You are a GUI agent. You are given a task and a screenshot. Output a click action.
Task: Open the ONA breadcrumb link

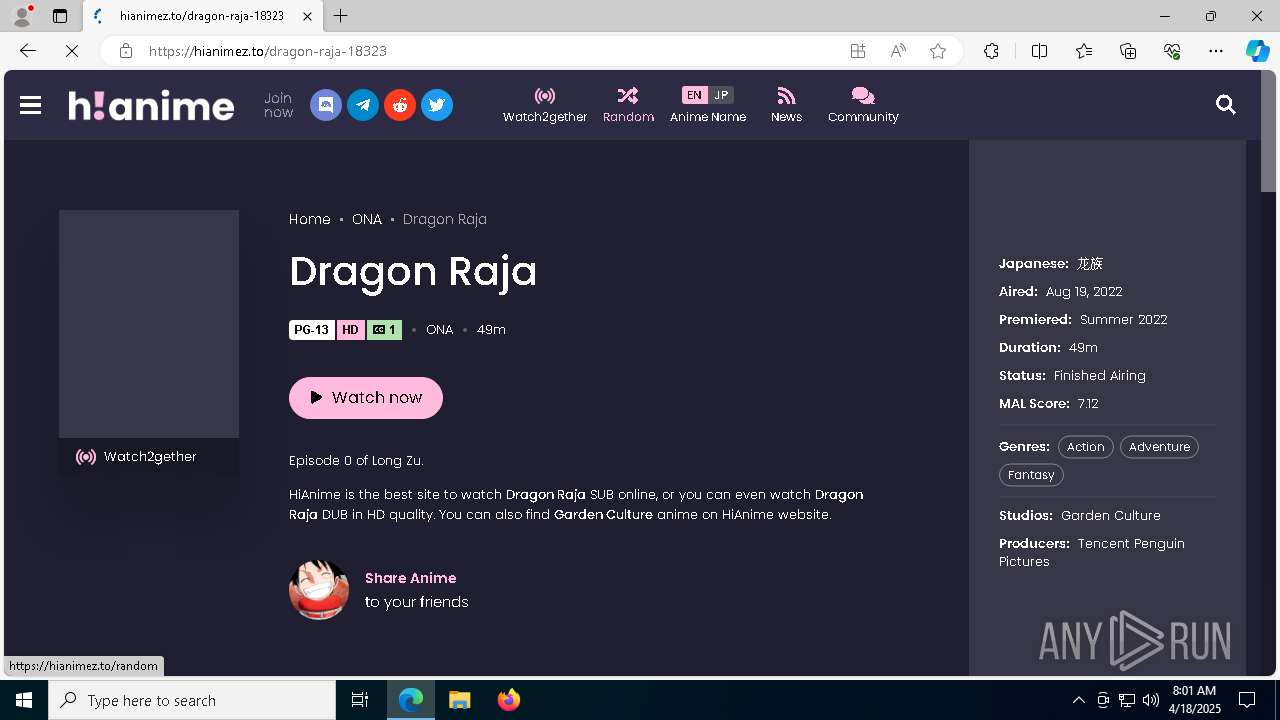click(x=367, y=219)
